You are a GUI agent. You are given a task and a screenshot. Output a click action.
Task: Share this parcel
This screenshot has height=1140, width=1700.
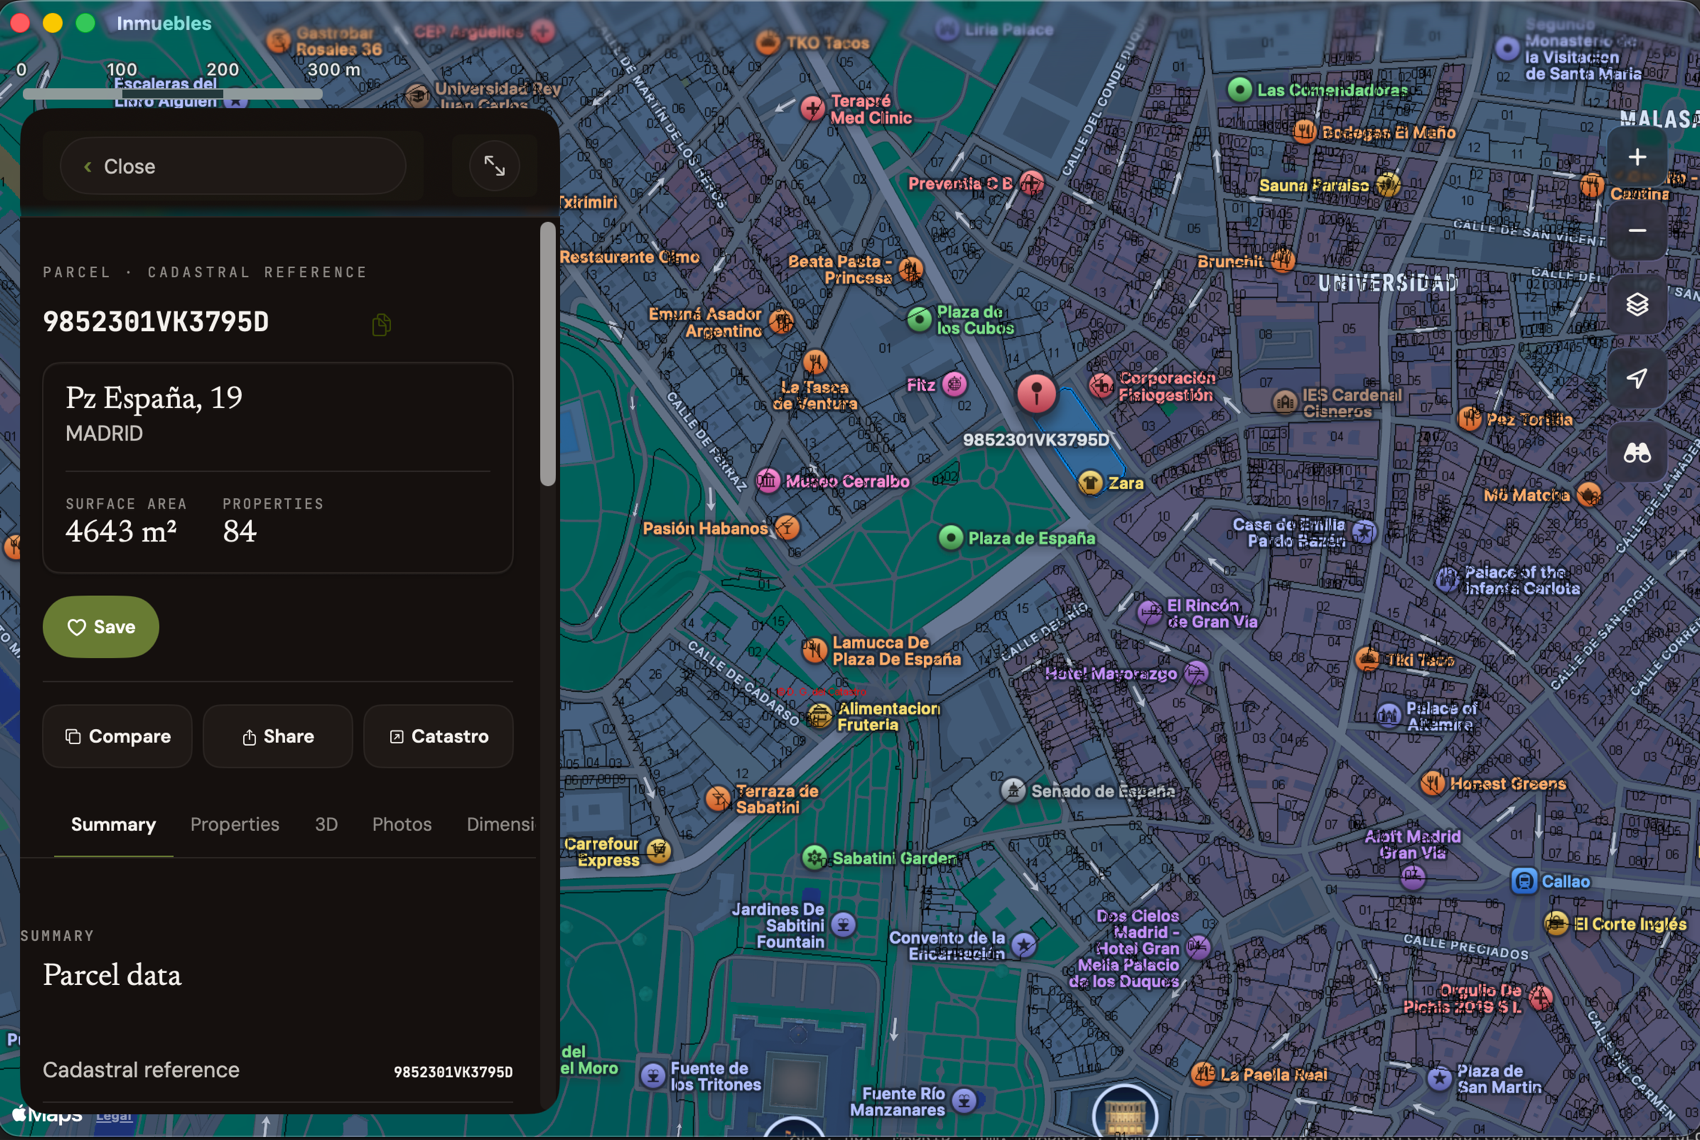278,736
